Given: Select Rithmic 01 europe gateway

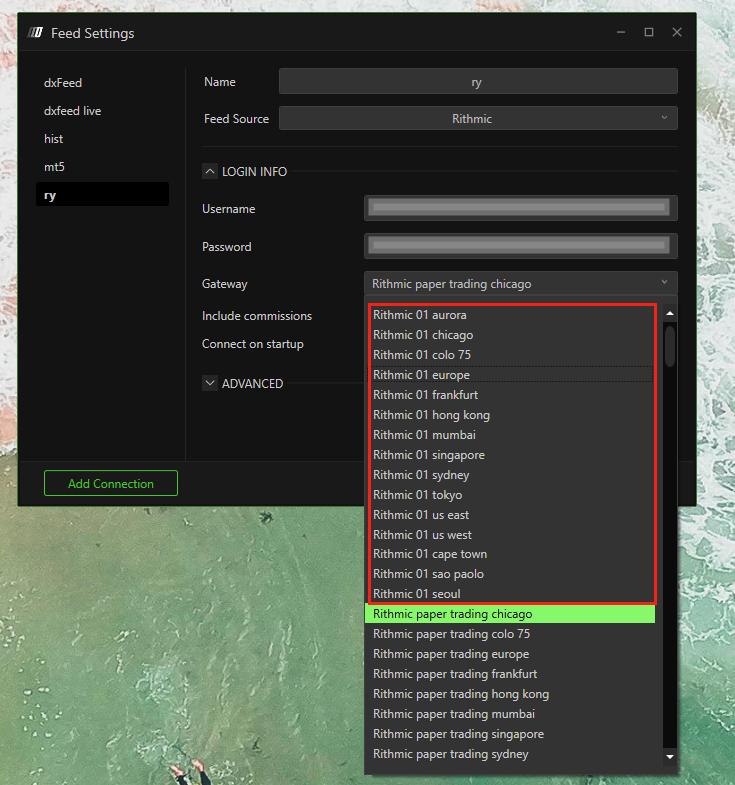Looking at the screenshot, I should (x=421, y=375).
